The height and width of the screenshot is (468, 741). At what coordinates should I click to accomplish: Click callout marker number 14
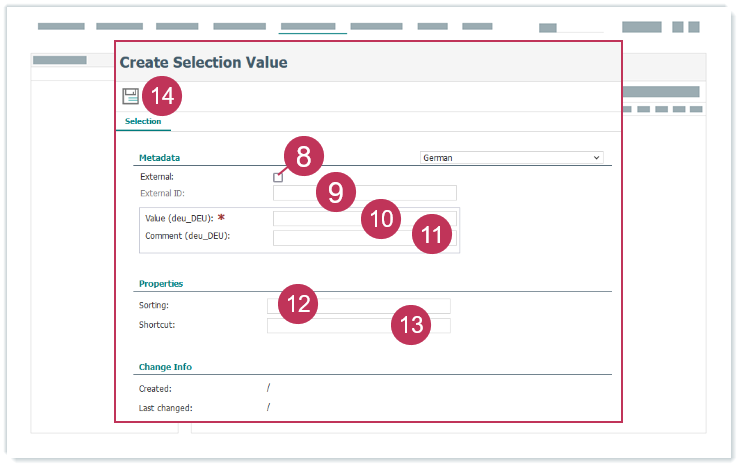[x=163, y=96]
